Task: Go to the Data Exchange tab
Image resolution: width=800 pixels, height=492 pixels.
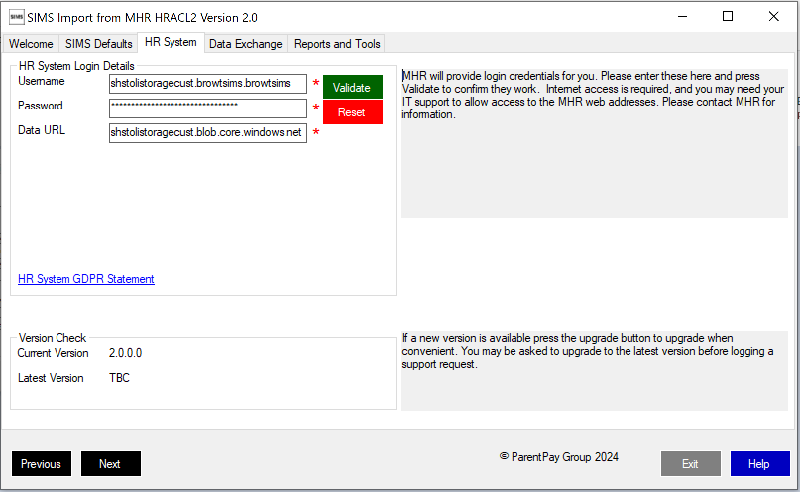Action: point(245,44)
